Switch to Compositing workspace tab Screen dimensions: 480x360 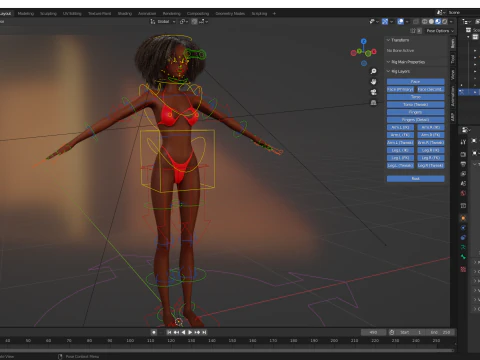coord(198,14)
